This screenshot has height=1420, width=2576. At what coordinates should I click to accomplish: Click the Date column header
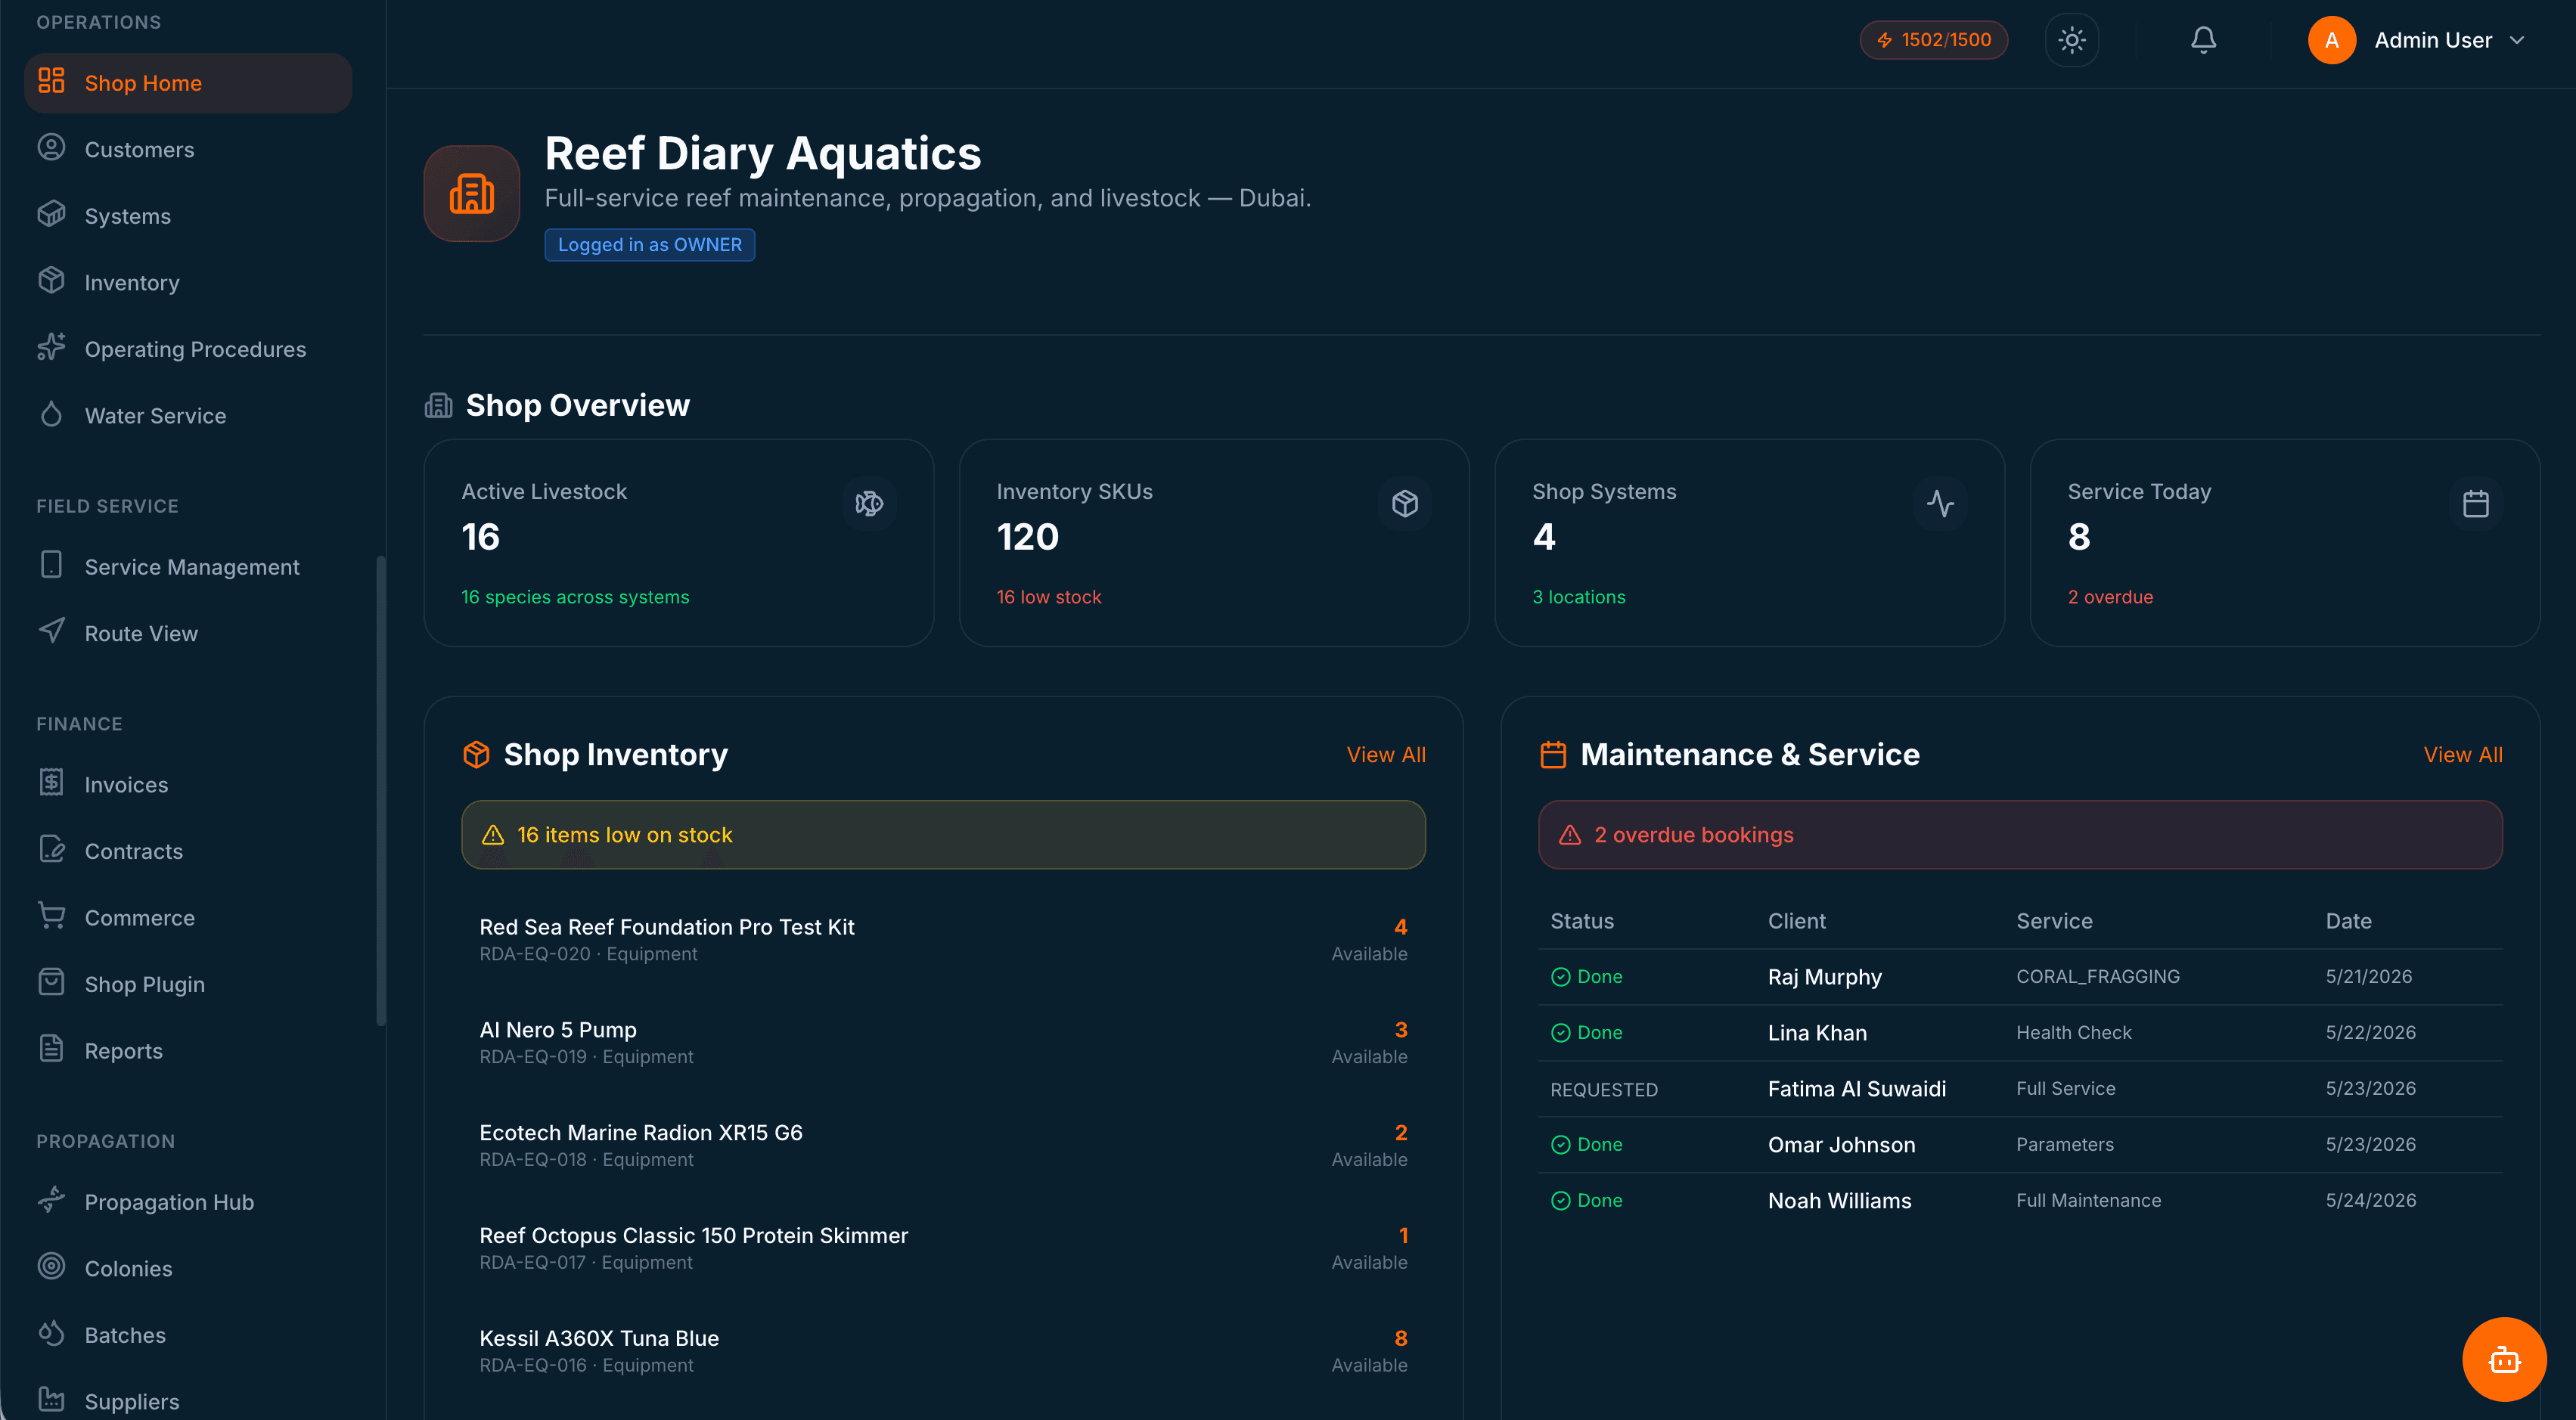click(2348, 921)
